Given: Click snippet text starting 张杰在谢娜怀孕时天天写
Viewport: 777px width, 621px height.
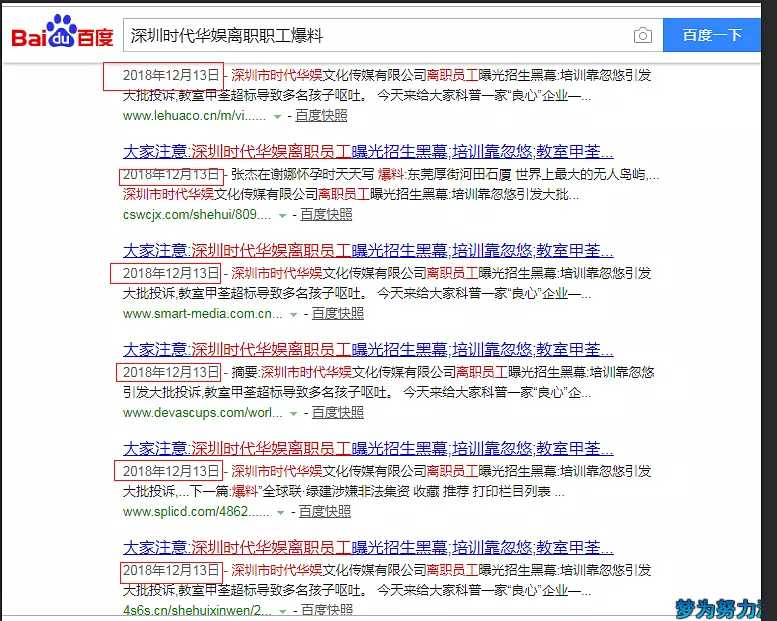Looking at the screenshot, I should 445,174.
